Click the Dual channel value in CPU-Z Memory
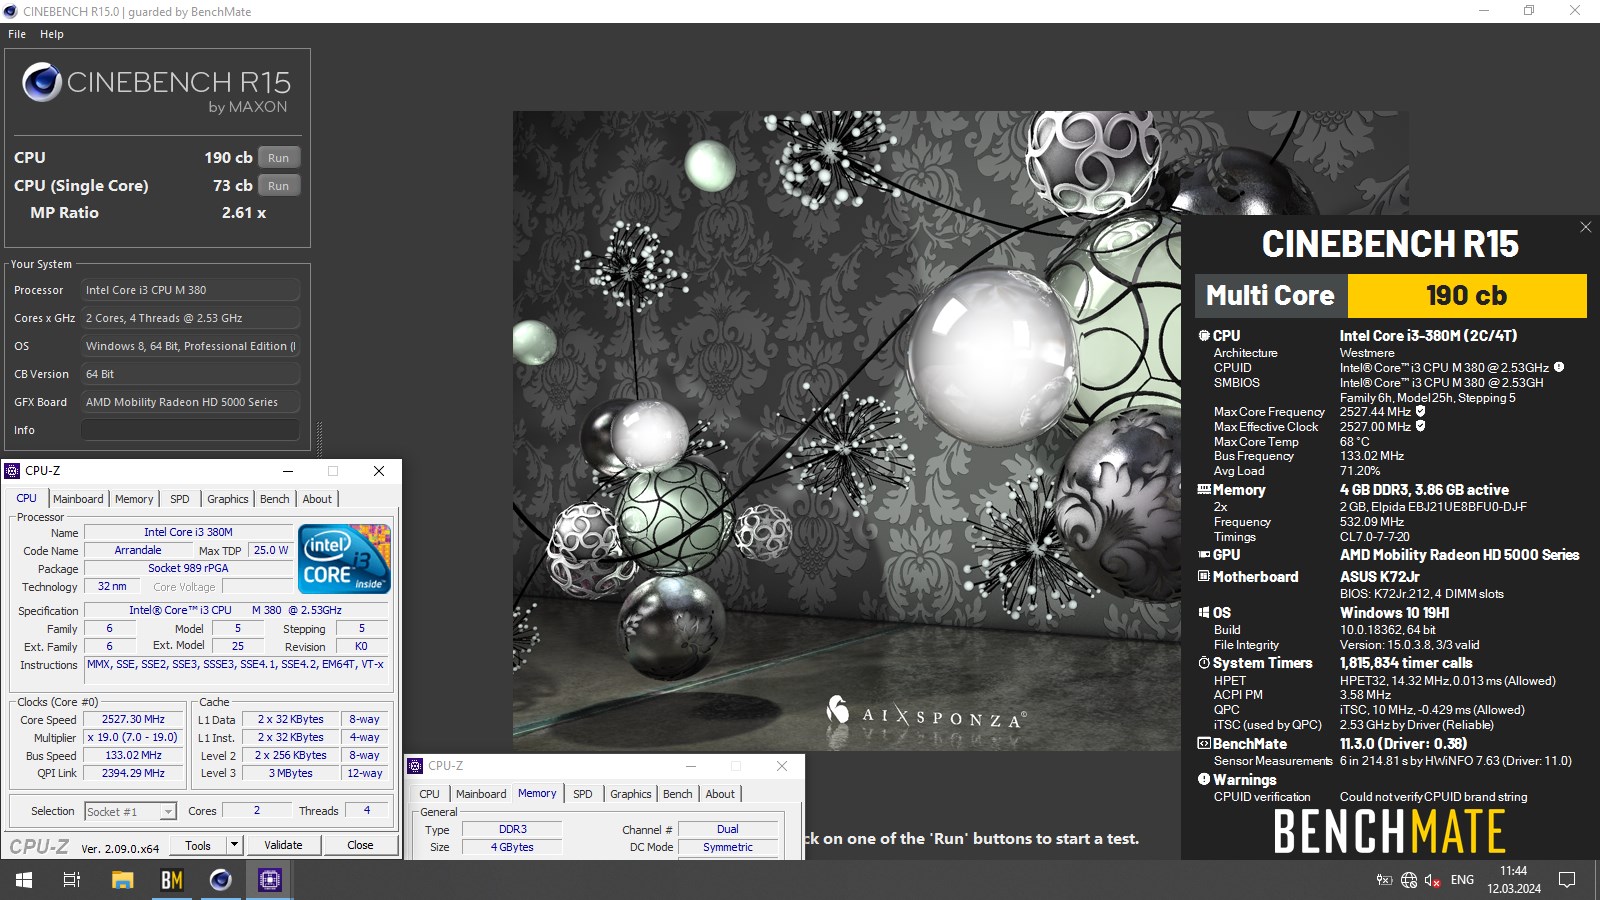The height and width of the screenshot is (900, 1600). [728, 829]
